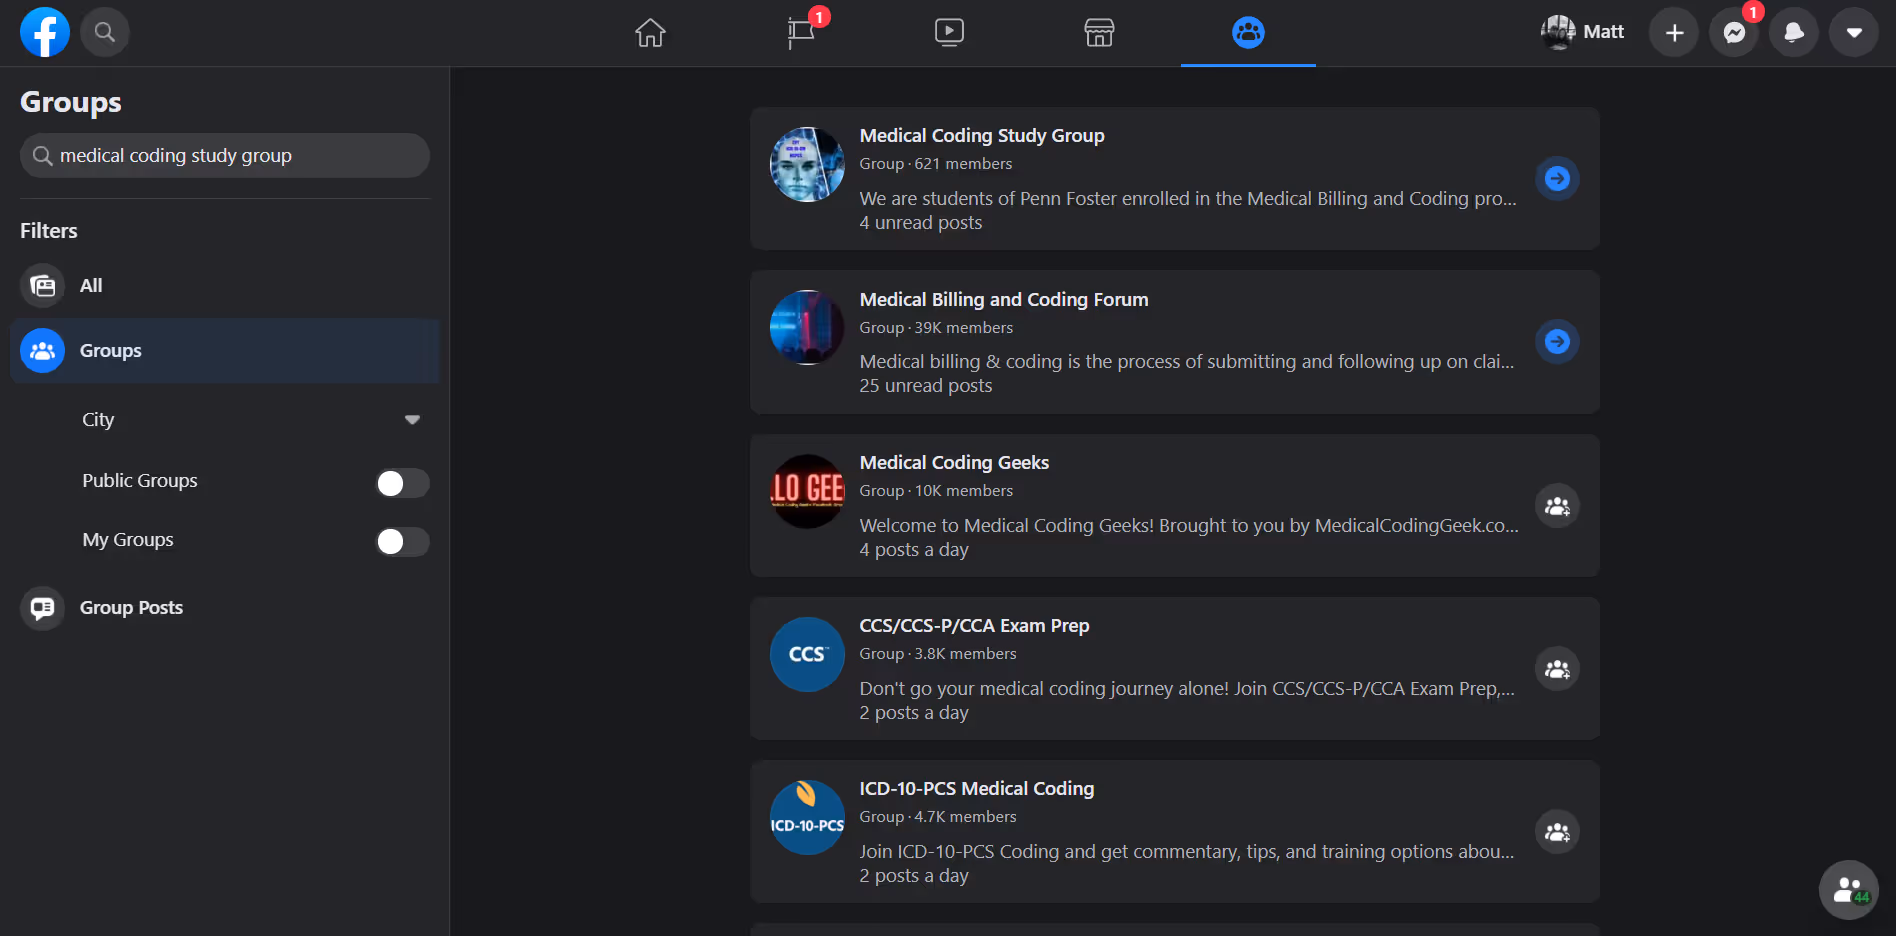
Task: Open the Pages flag icon
Action: tap(800, 33)
